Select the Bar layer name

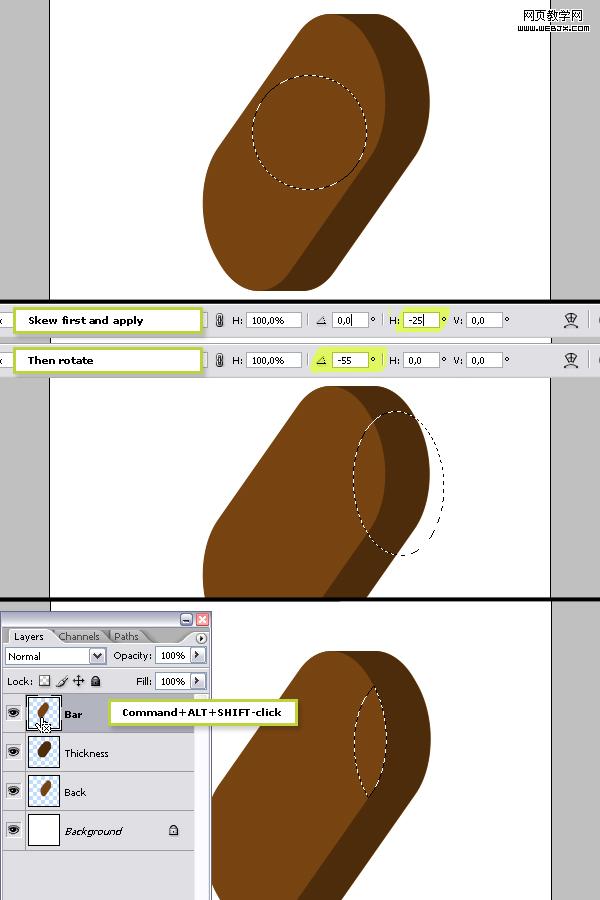point(73,715)
